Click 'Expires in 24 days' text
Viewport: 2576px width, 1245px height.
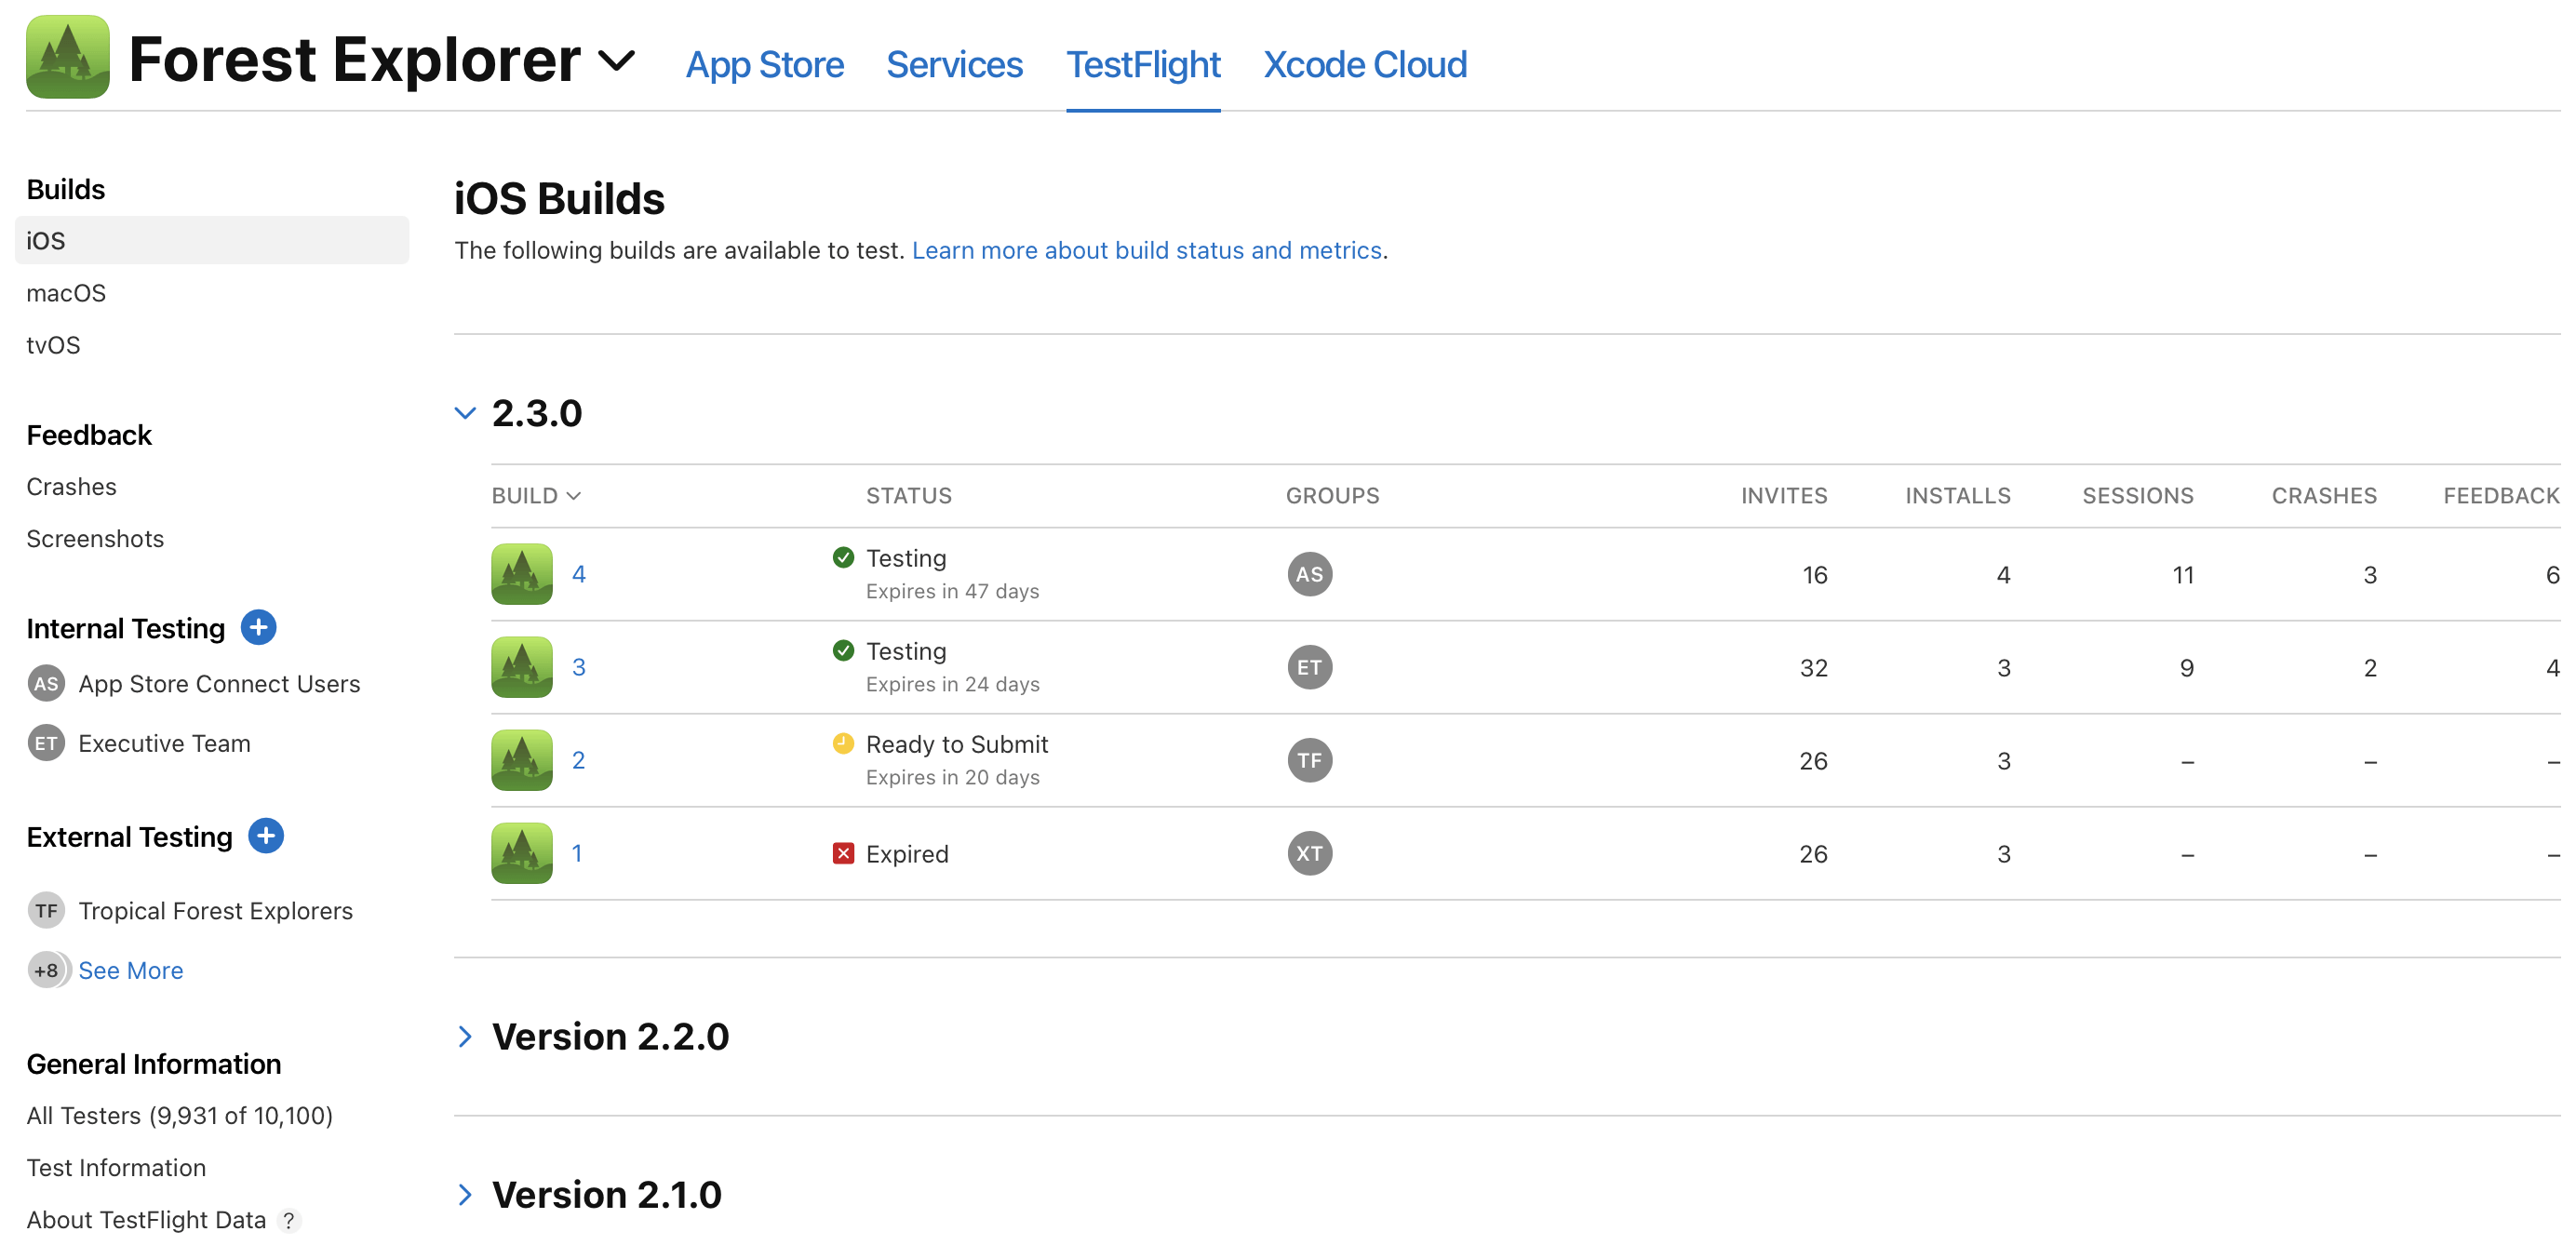coord(952,685)
